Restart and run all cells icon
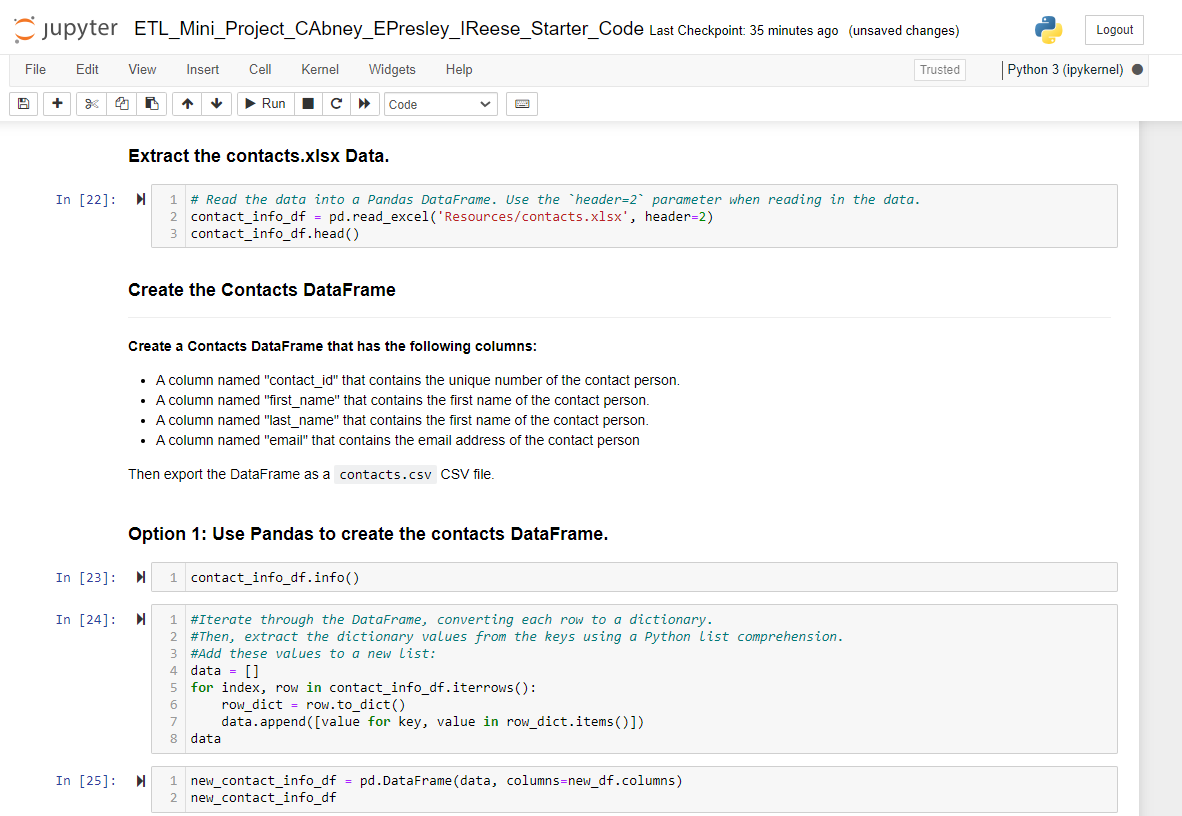Screen dimensions: 1182x816 click(x=364, y=103)
